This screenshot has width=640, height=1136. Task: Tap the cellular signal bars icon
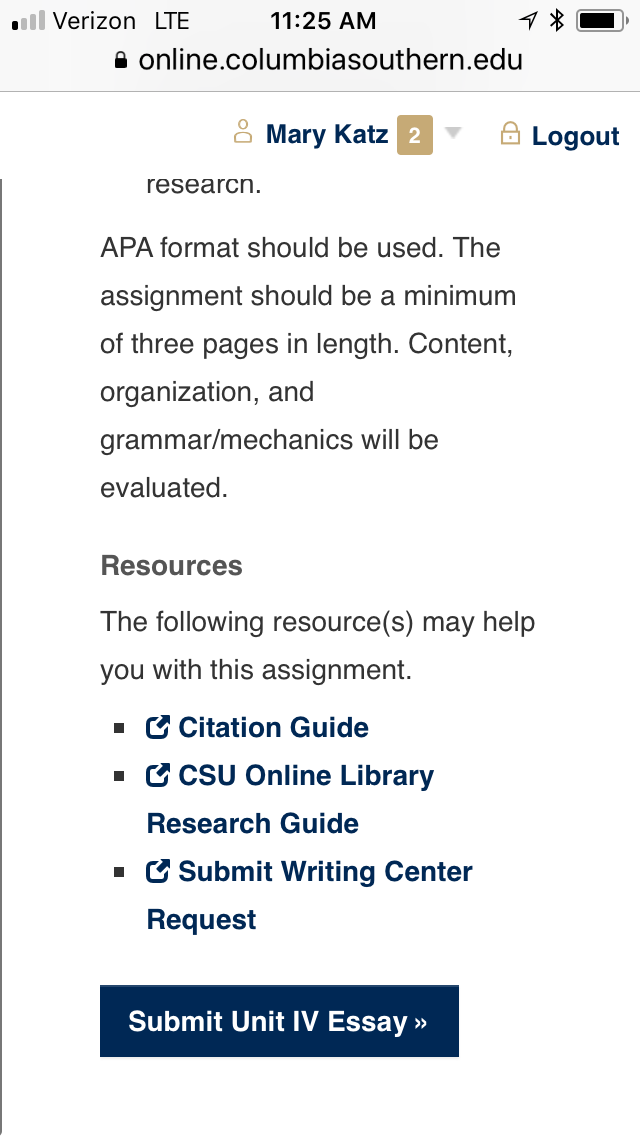pyautogui.click(x=28, y=21)
